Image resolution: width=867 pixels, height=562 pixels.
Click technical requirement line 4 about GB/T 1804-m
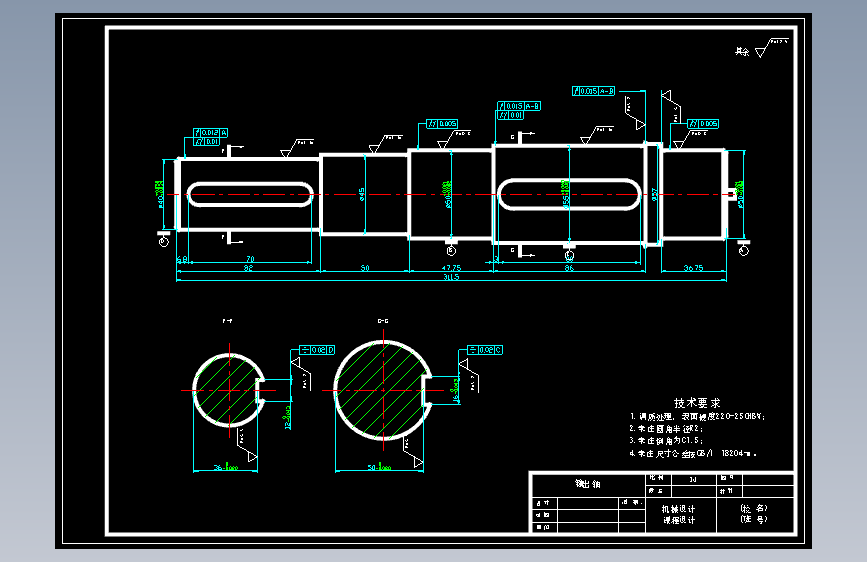point(693,454)
